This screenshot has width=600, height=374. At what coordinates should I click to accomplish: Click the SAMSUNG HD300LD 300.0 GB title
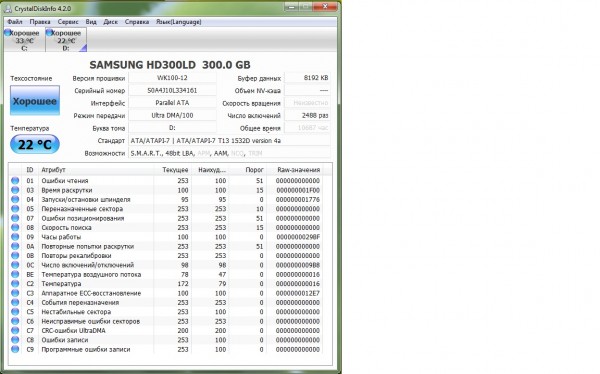[170, 65]
